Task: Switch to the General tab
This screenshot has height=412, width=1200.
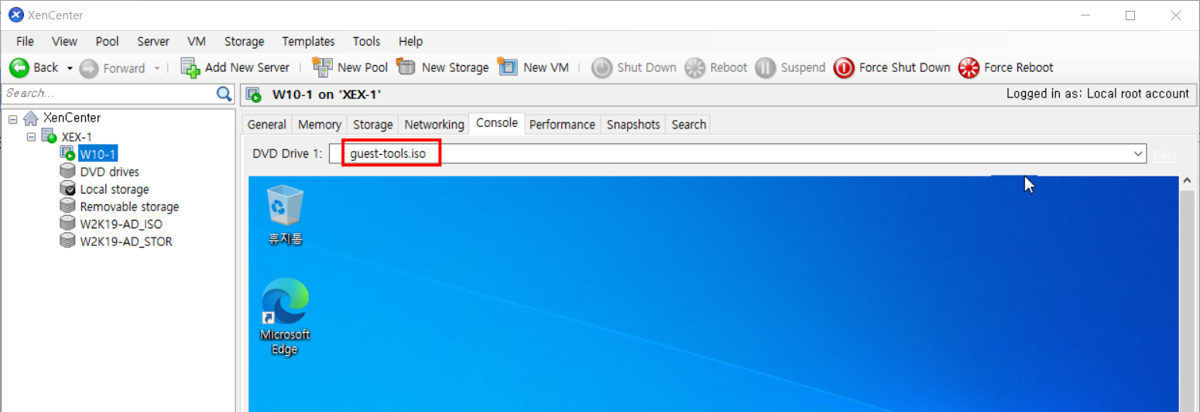Action: (267, 125)
